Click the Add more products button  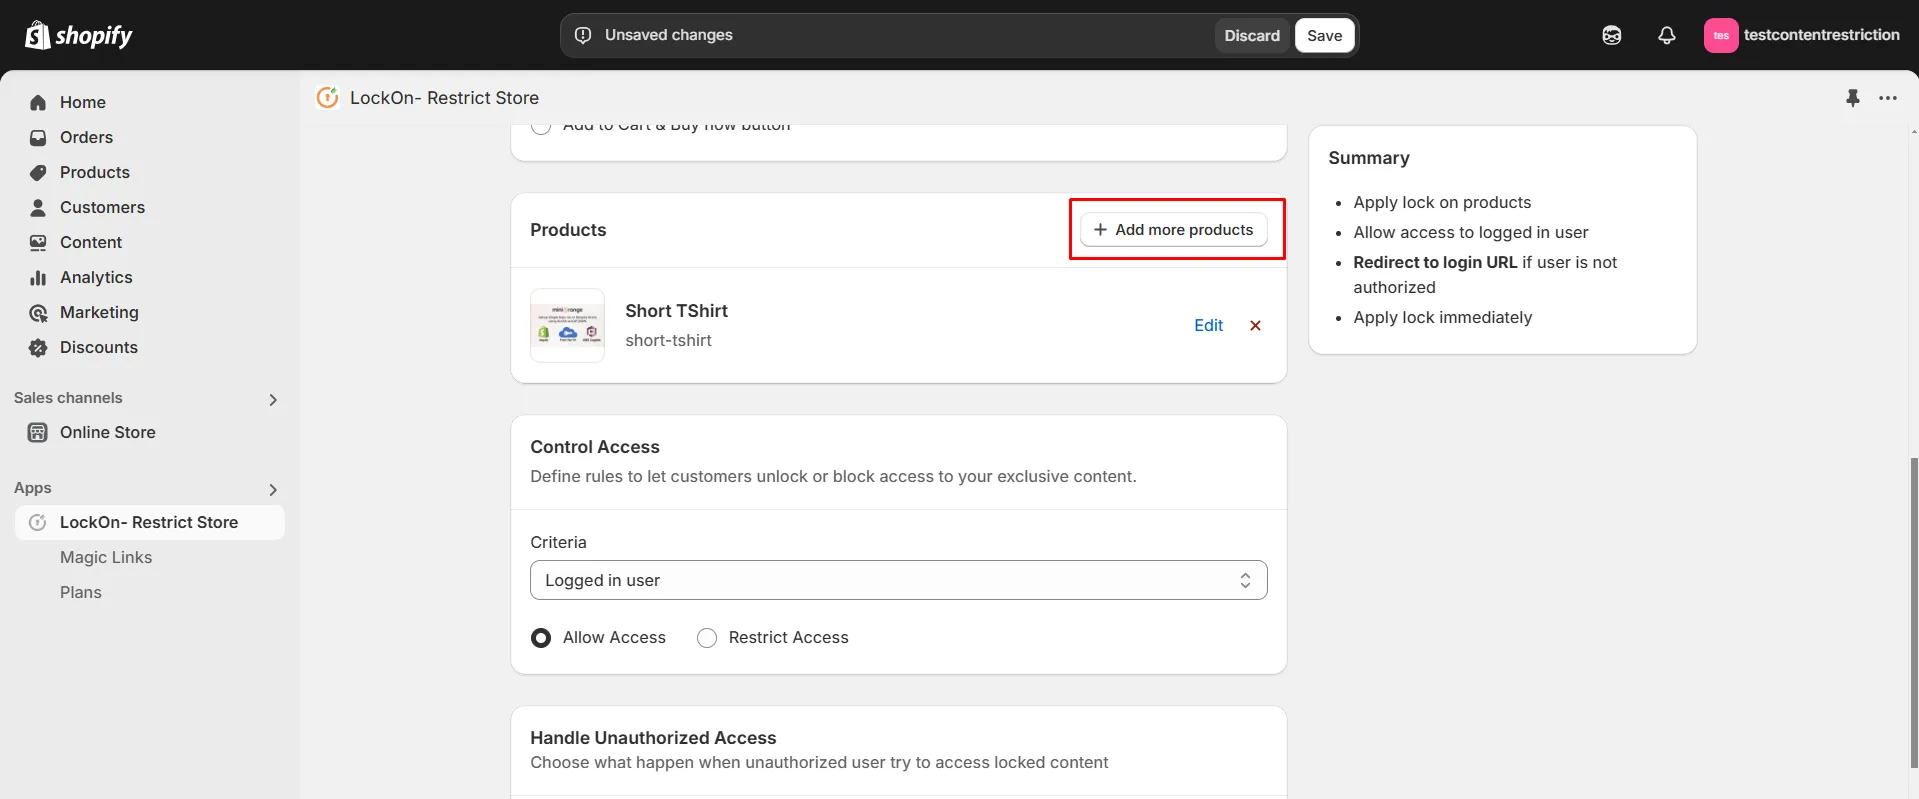tap(1174, 229)
